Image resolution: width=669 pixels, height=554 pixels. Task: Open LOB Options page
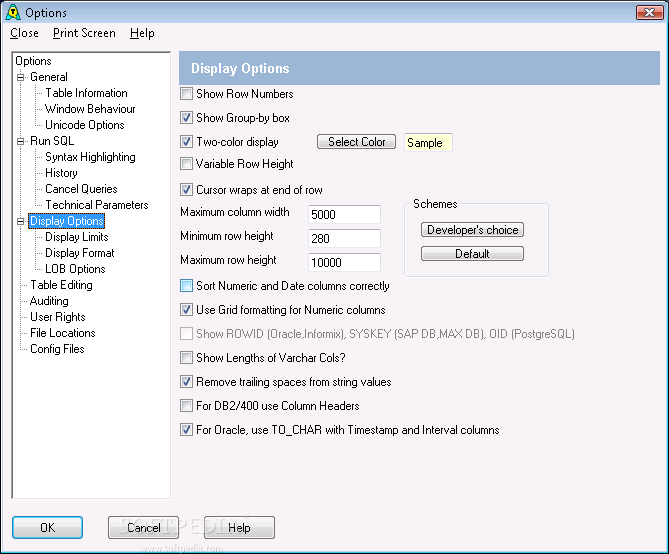(75, 269)
